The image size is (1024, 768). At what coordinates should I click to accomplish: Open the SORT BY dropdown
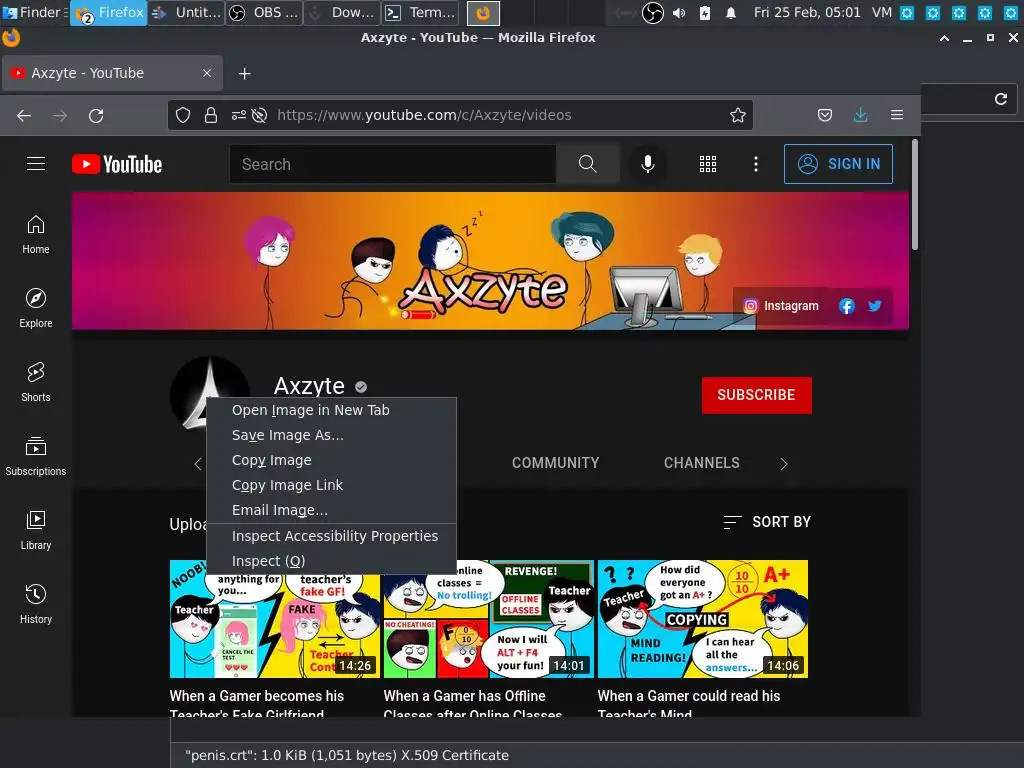click(x=767, y=522)
